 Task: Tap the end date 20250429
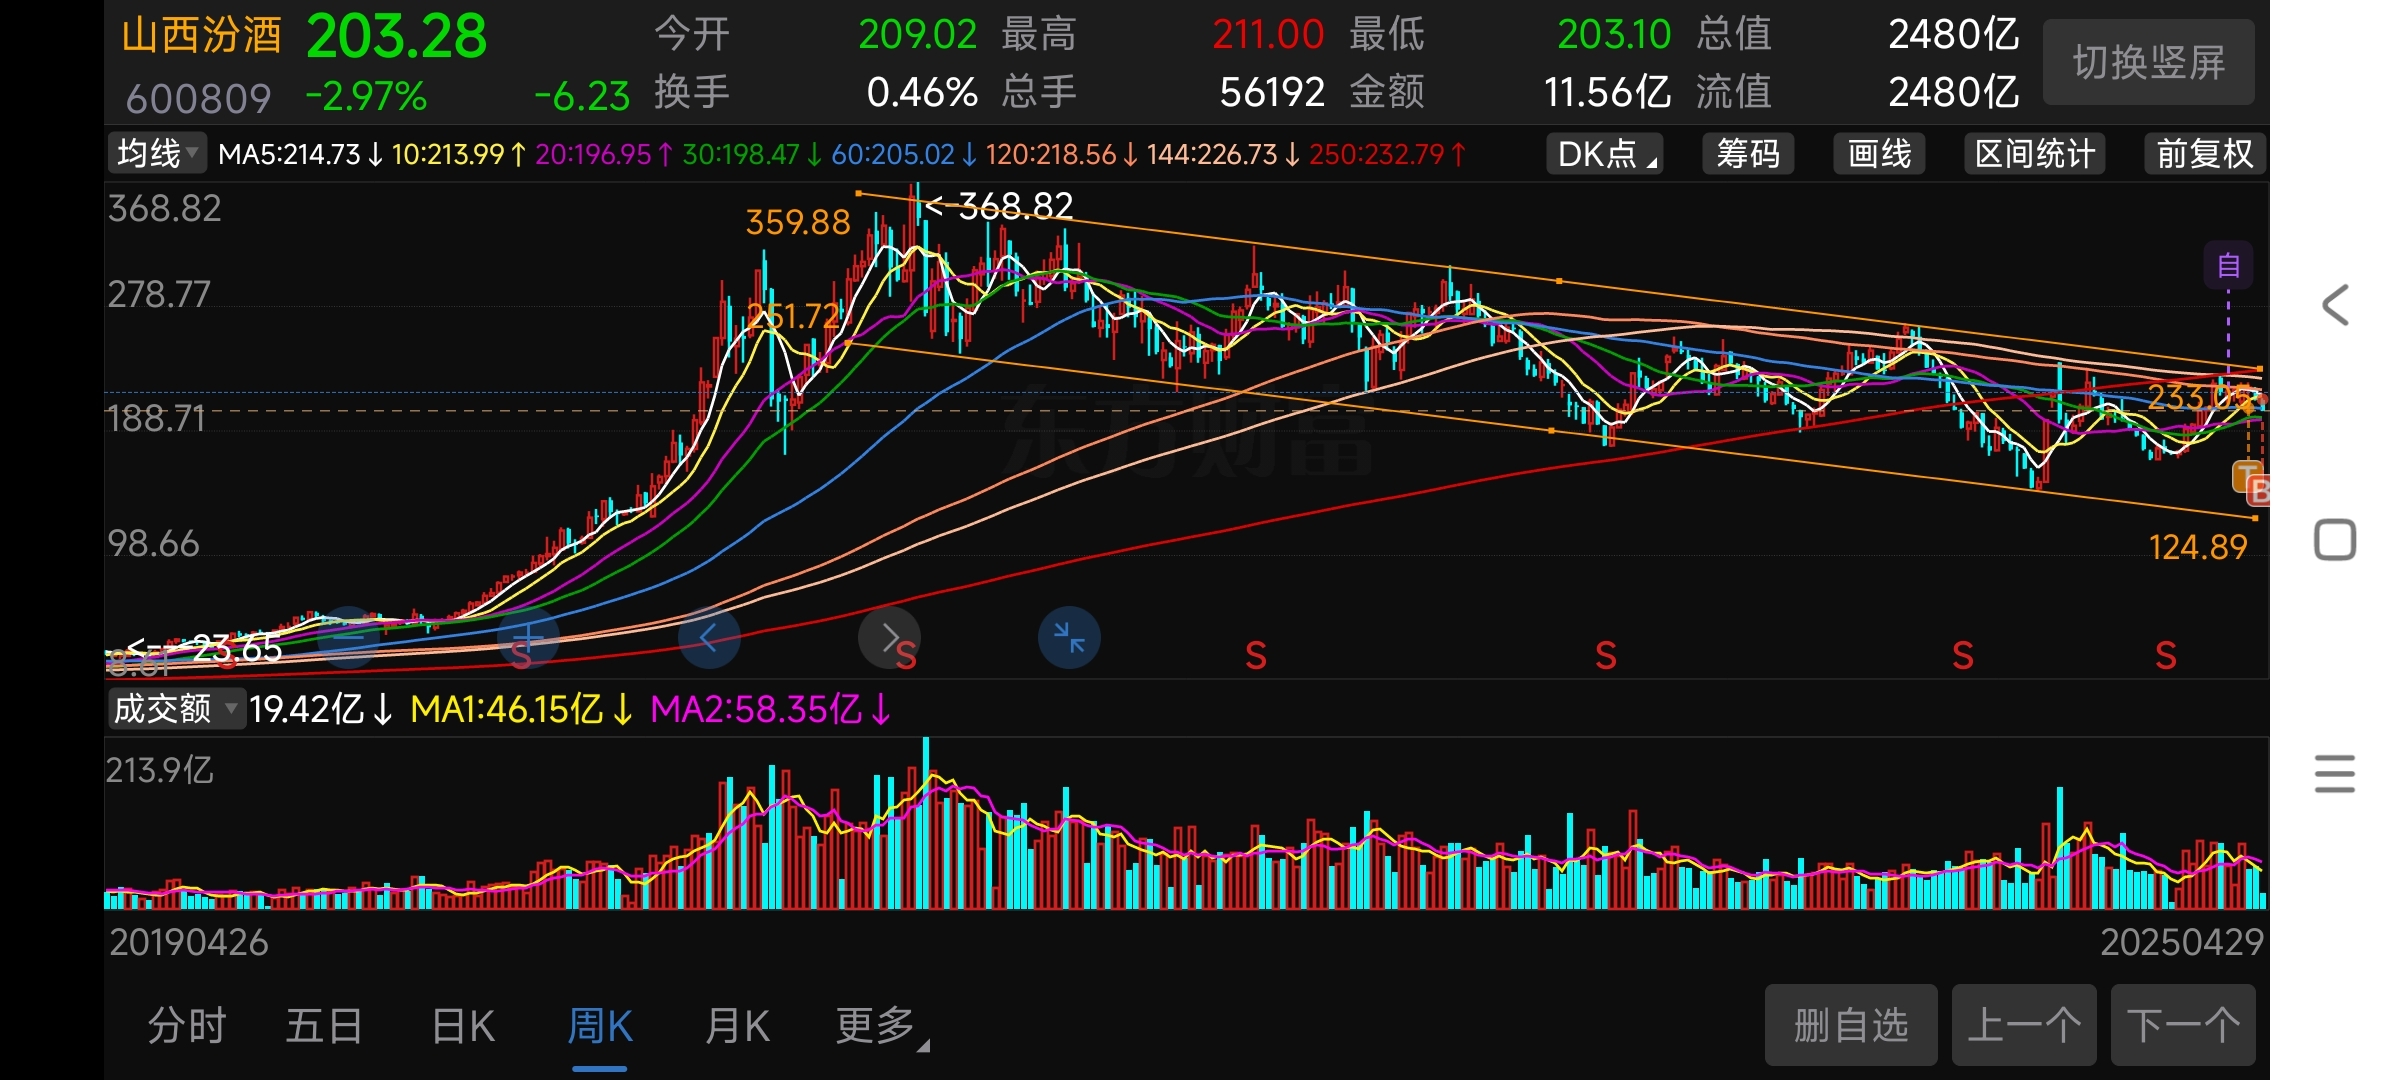2182,942
